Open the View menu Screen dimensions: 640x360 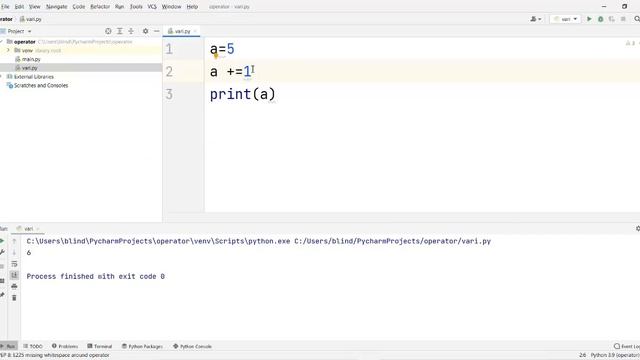(x=34, y=7)
